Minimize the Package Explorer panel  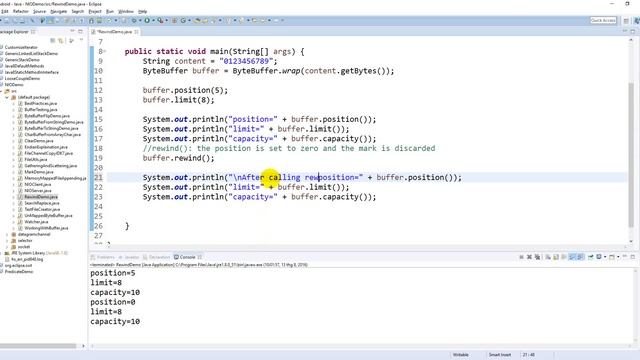click(x=73, y=31)
